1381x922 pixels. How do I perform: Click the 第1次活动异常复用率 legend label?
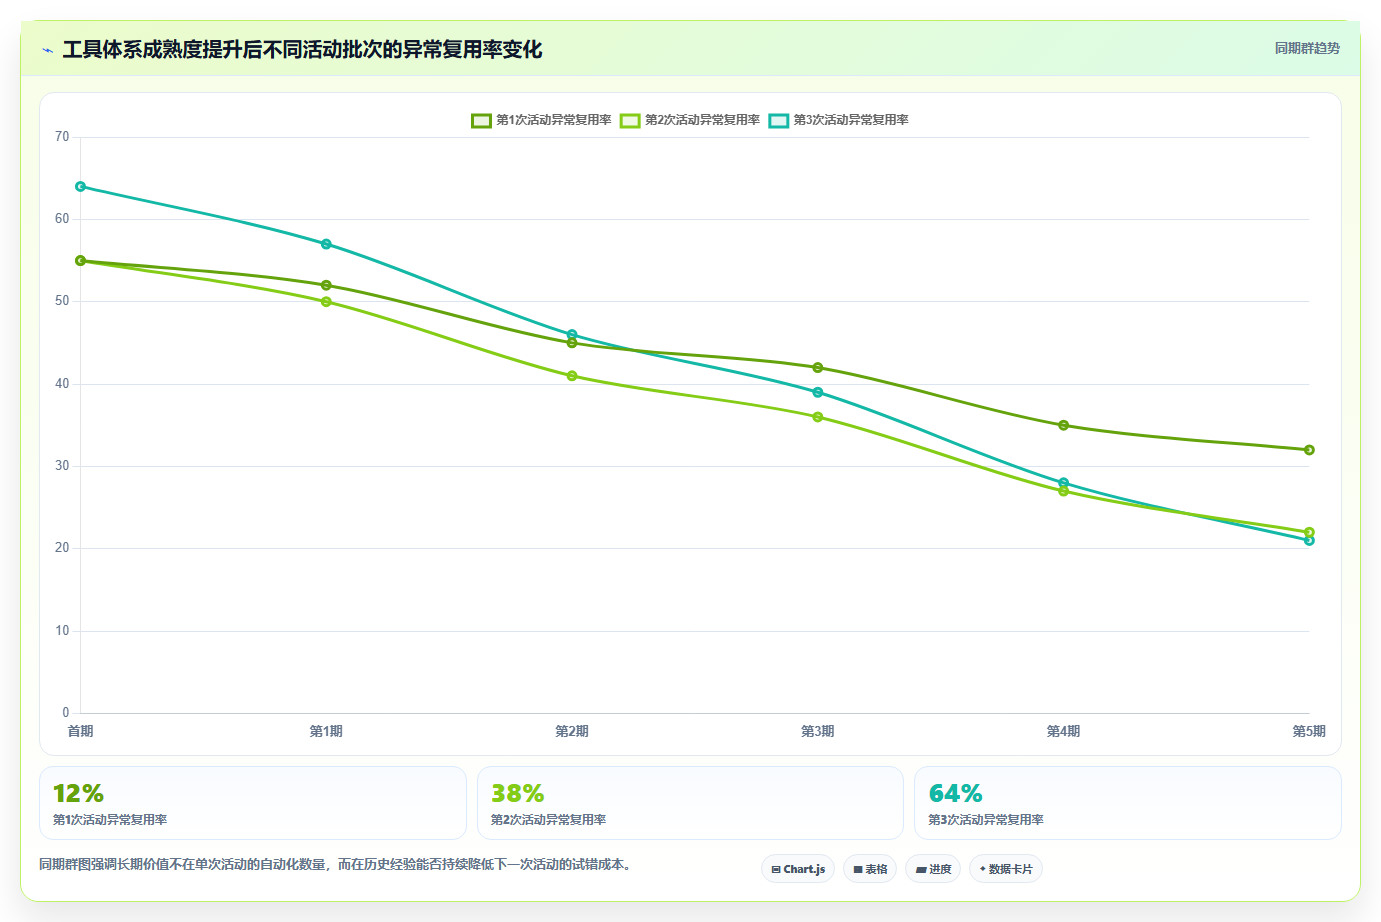coord(554,120)
